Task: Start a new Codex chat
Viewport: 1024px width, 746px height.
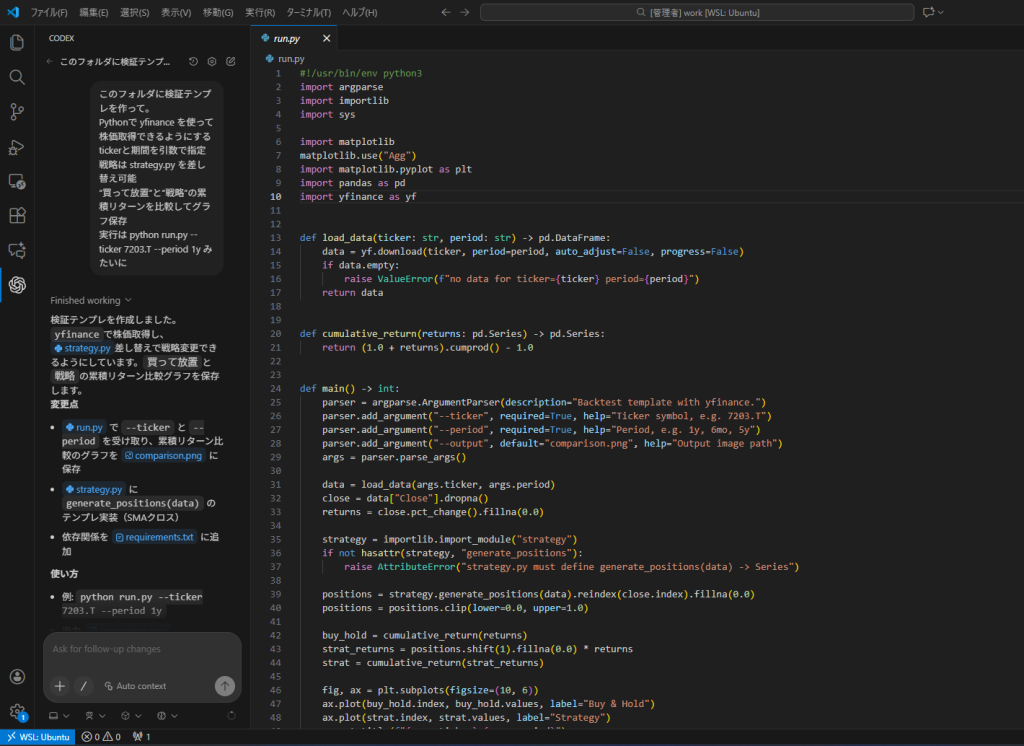Action: [x=231, y=61]
